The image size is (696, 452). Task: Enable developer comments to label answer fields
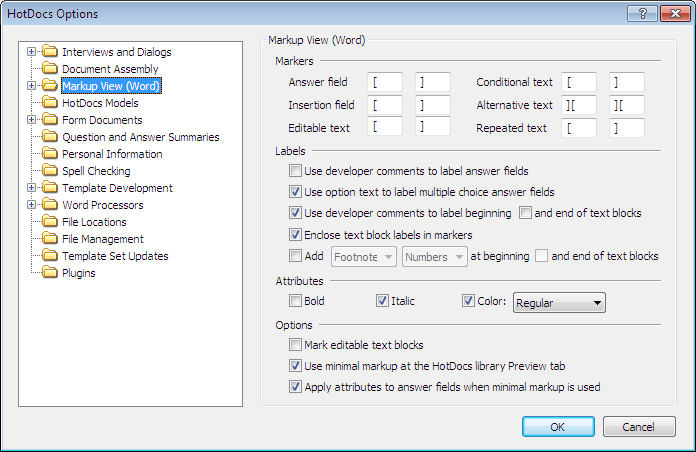tap(295, 170)
